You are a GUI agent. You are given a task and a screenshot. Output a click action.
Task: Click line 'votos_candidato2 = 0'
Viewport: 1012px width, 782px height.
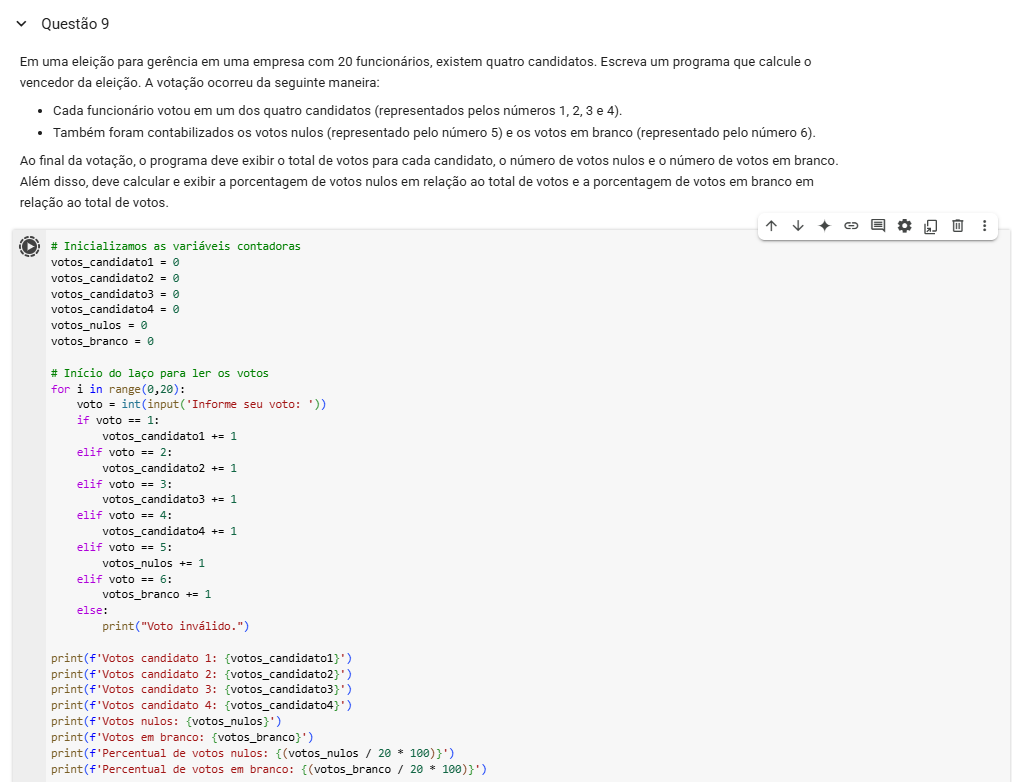[x=115, y=278]
